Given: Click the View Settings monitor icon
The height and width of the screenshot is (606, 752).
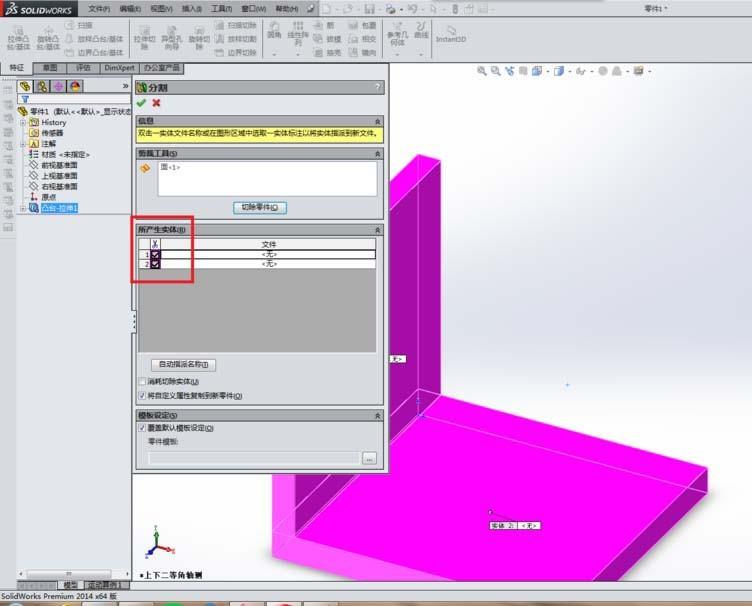Looking at the screenshot, I should coord(638,71).
